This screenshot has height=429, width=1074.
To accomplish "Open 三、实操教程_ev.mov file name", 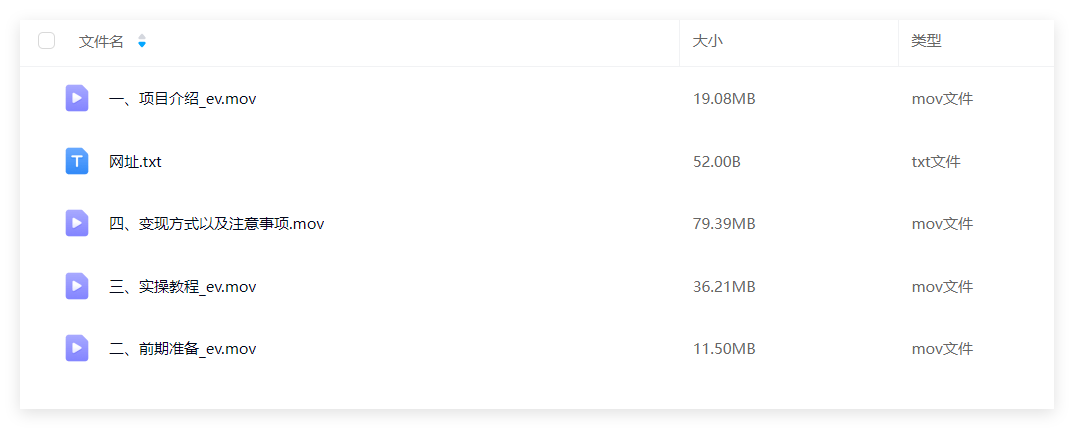I will [183, 286].
